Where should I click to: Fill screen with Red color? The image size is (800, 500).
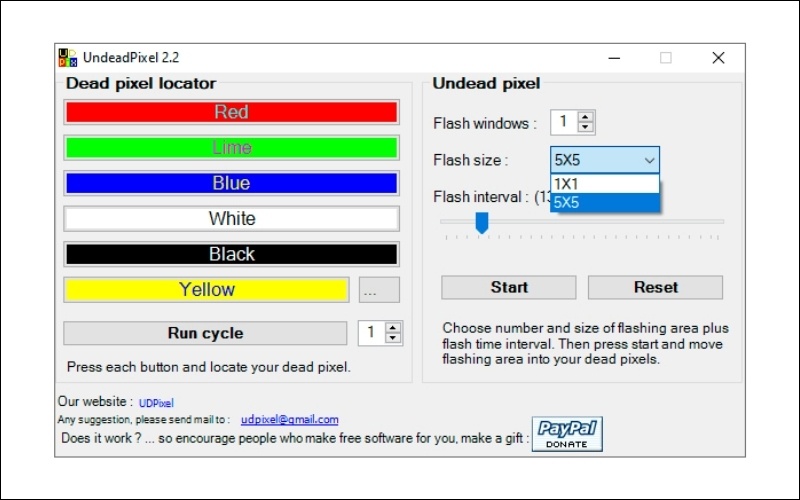(x=231, y=112)
